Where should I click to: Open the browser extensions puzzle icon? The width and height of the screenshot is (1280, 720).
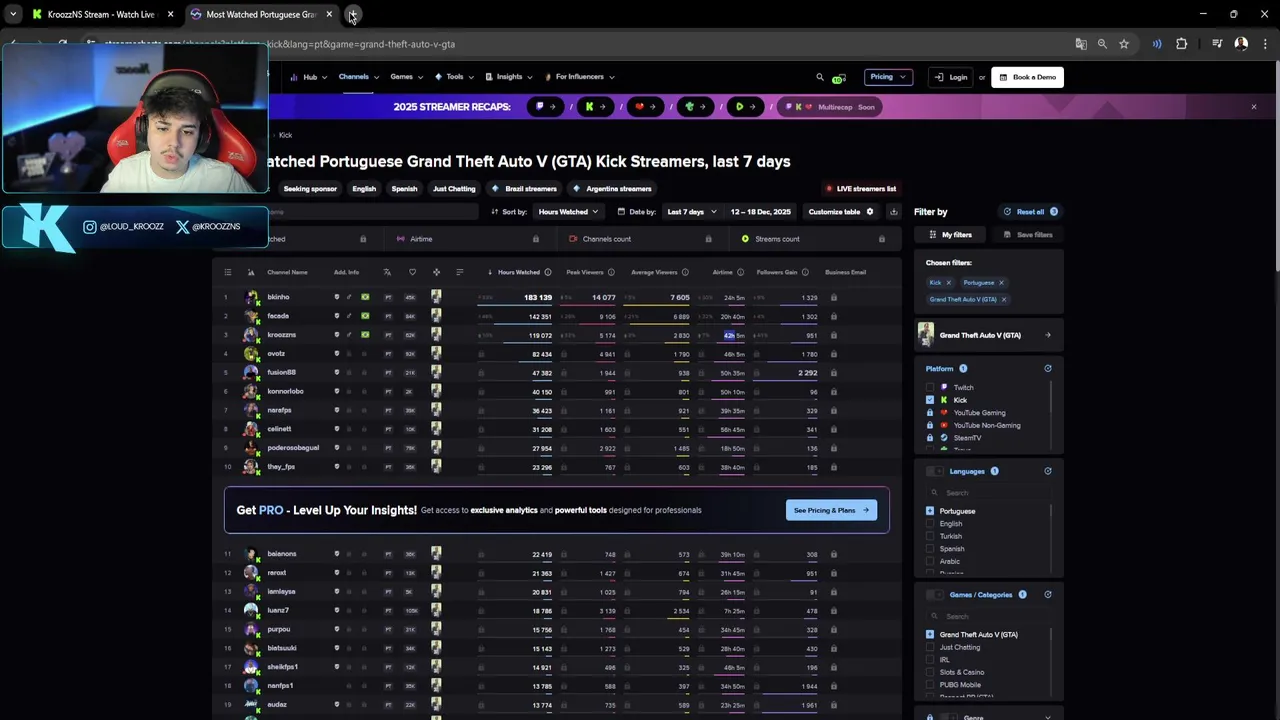tap(1181, 44)
